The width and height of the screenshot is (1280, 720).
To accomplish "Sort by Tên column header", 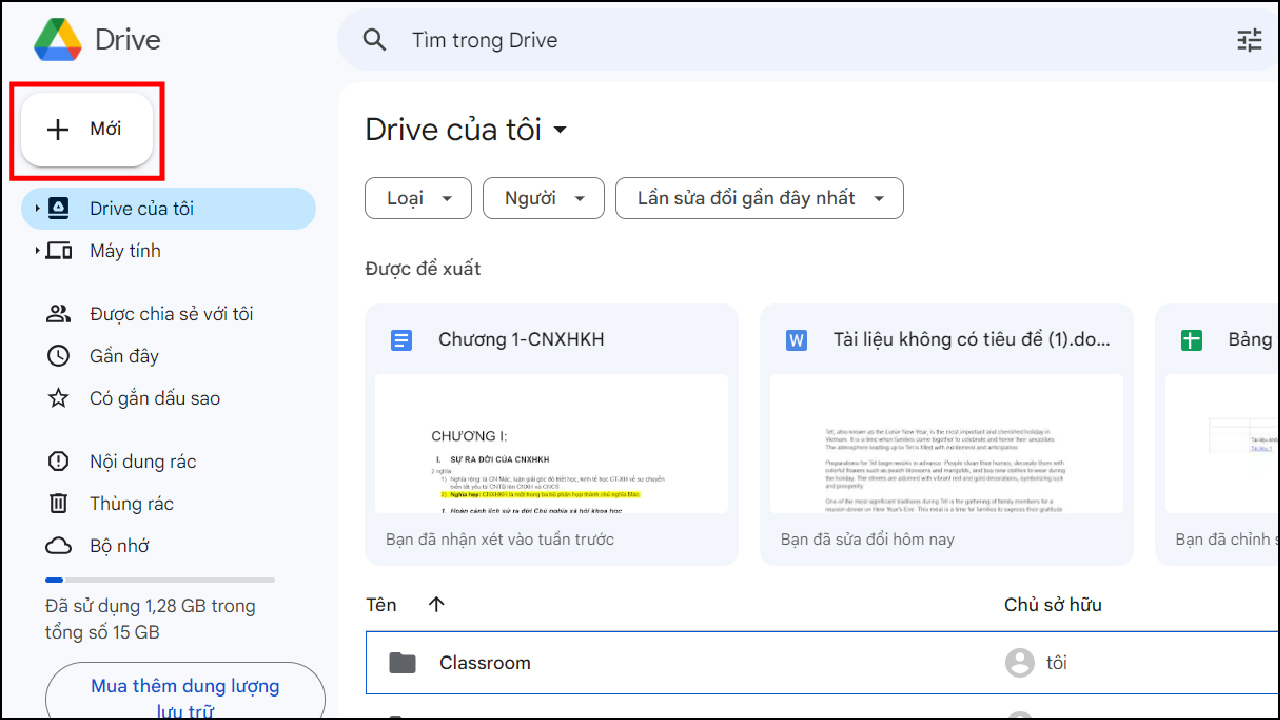I will click(381, 604).
